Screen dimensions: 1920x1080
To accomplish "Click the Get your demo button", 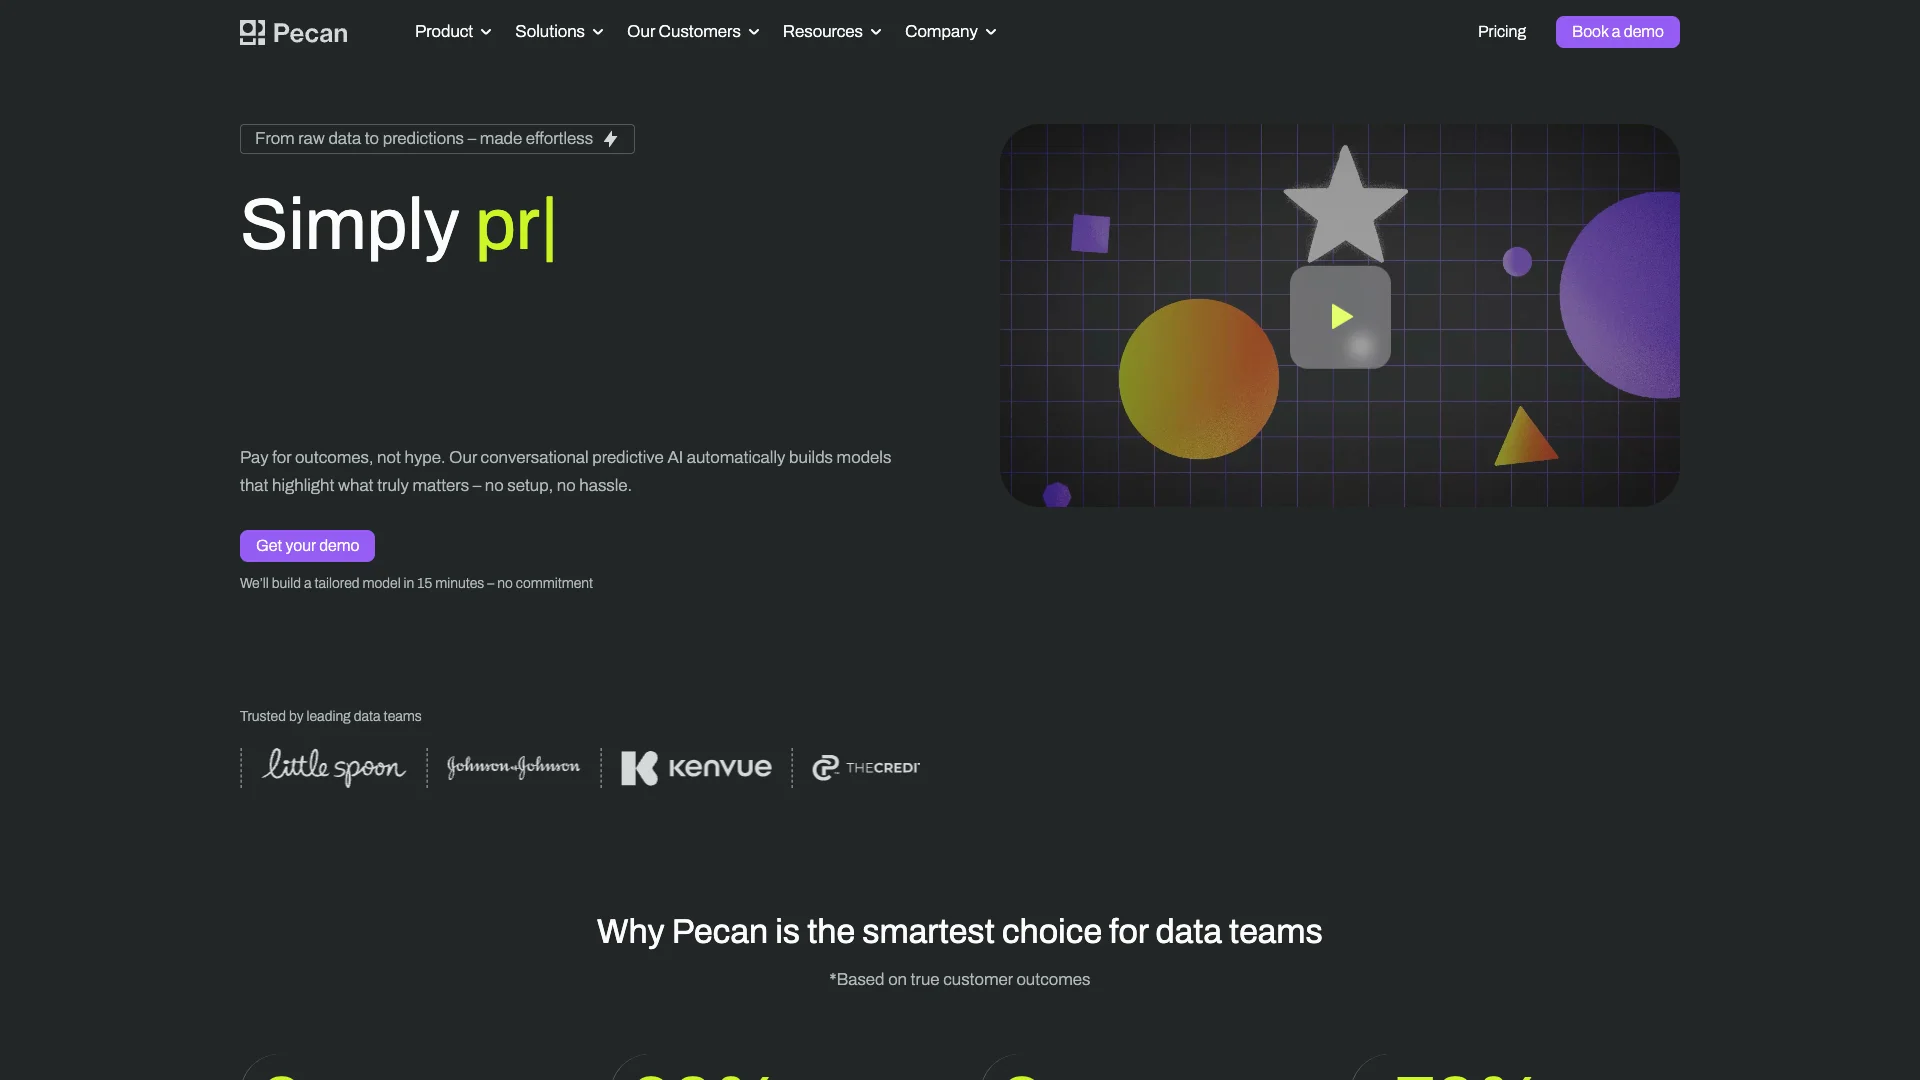I will 307,546.
